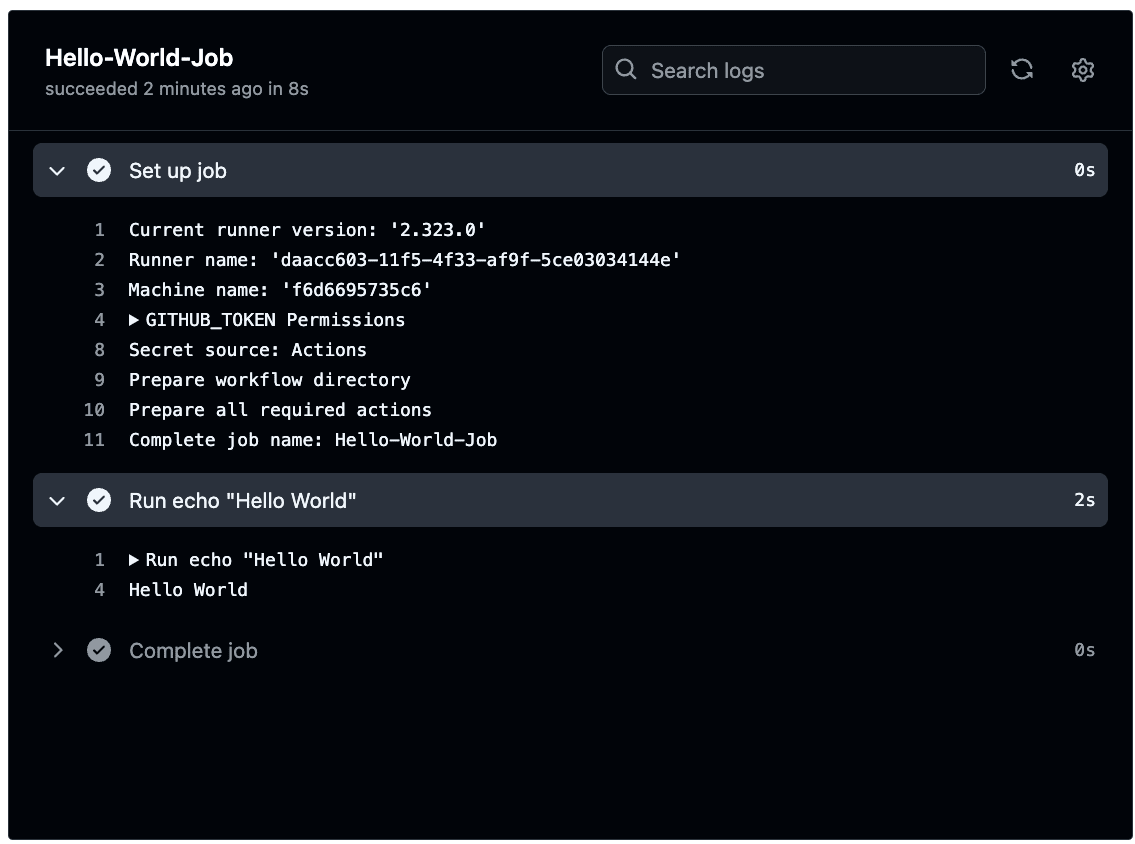Select the Machine name 'f6d6695735c6' line

tap(280, 290)
